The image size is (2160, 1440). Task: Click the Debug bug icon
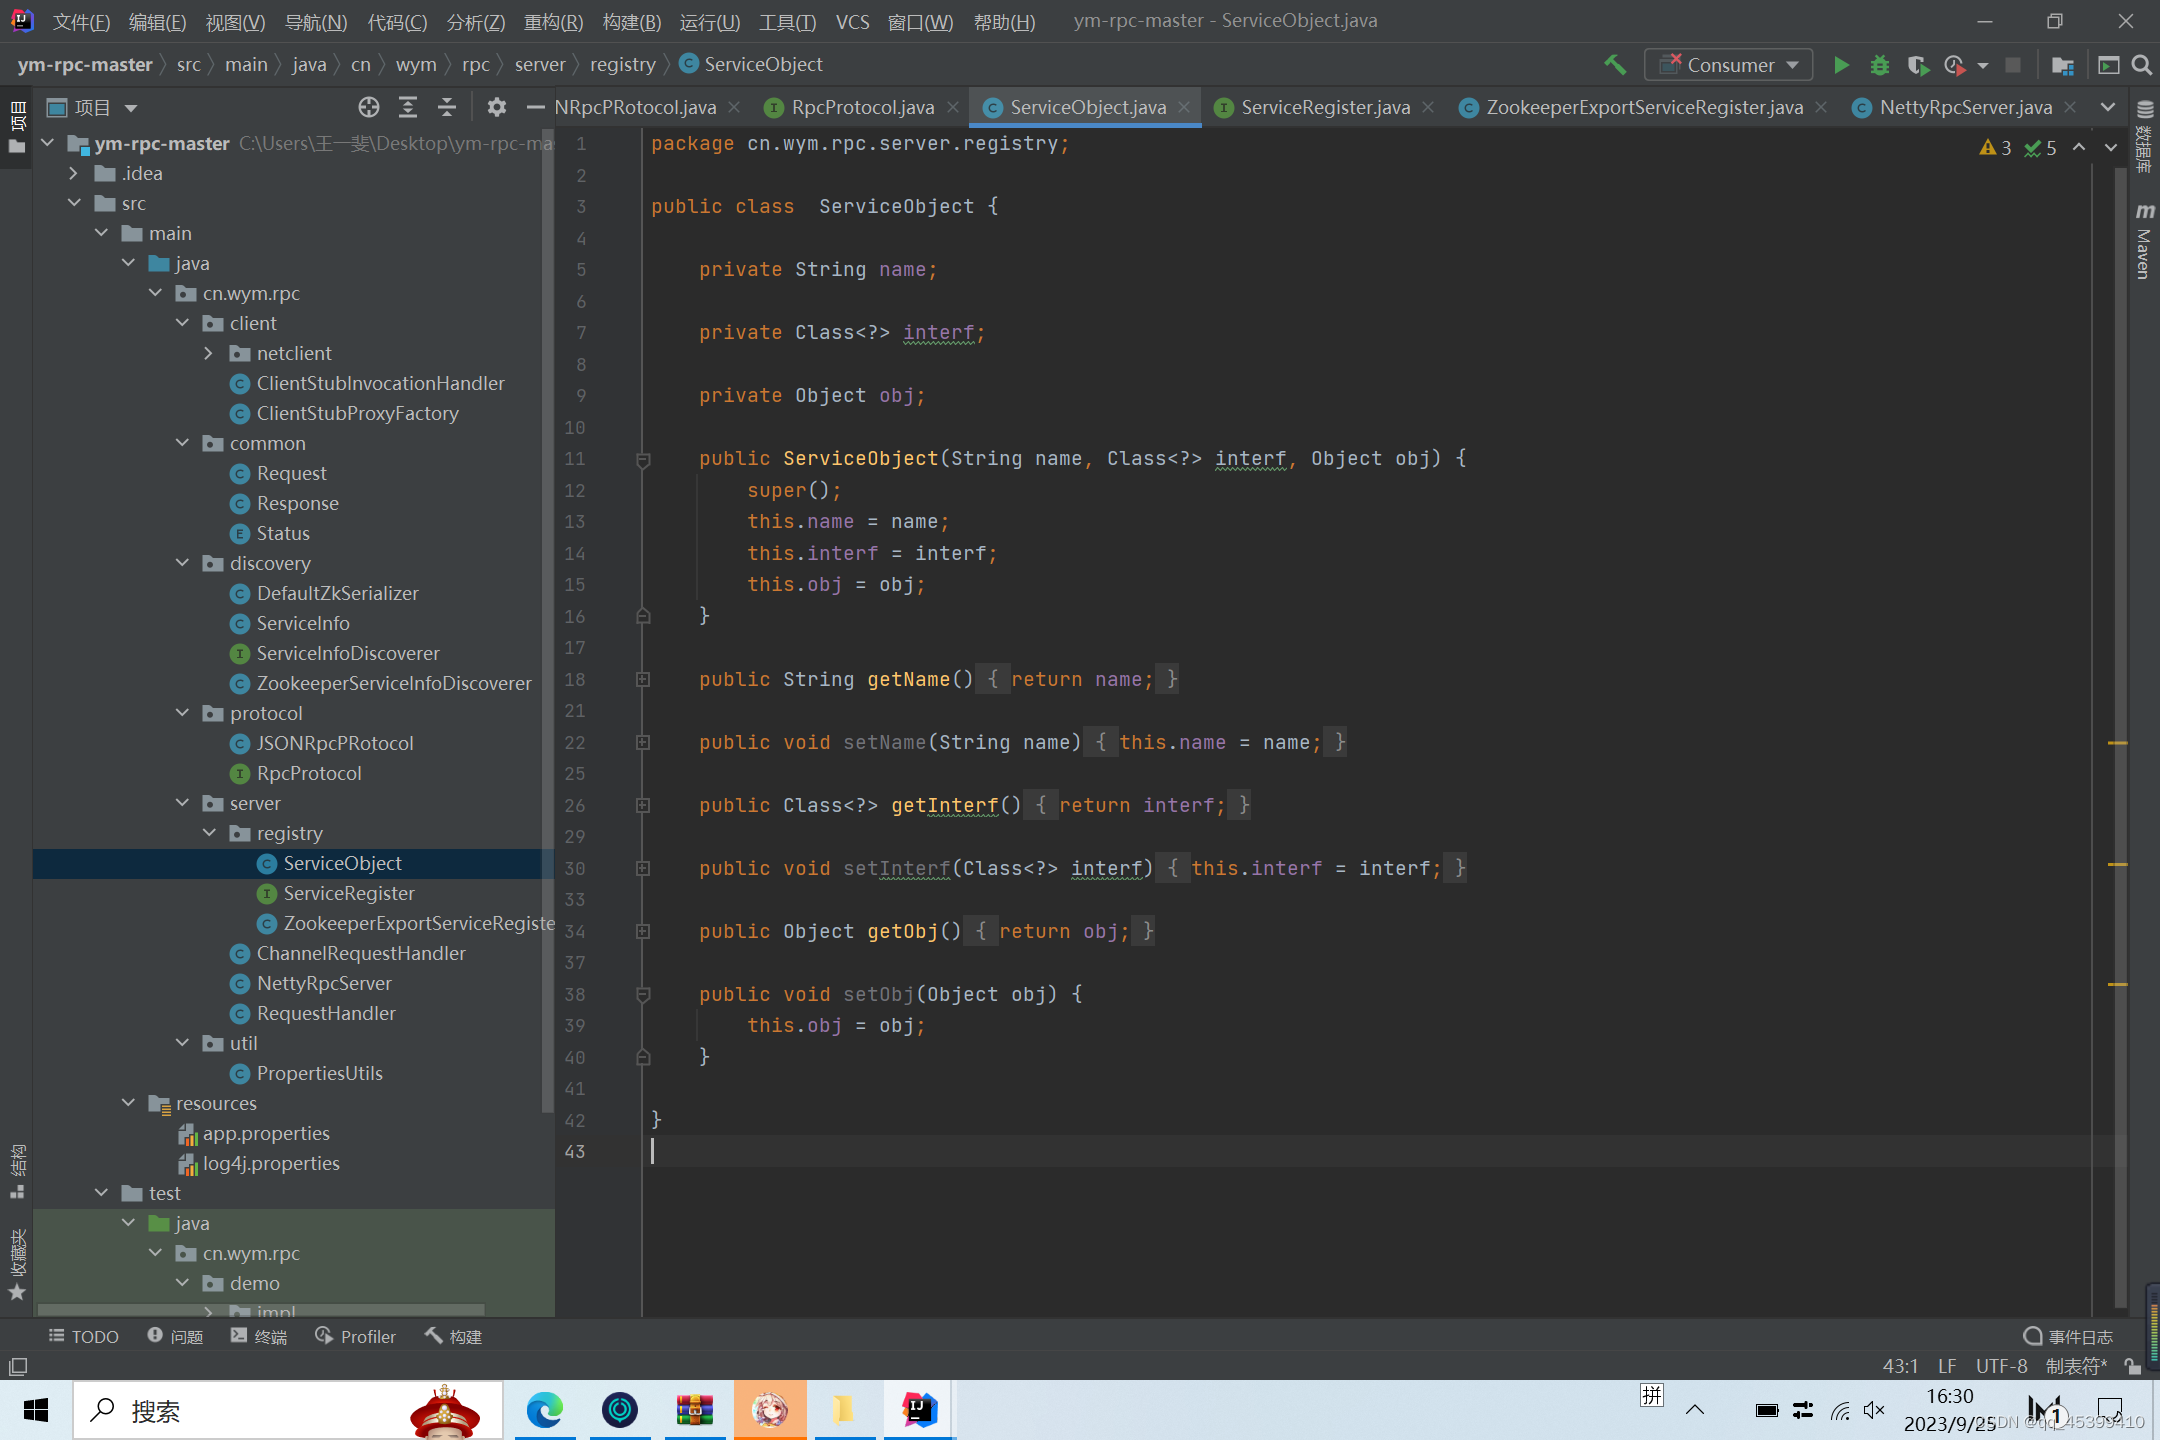(1879, 65)
